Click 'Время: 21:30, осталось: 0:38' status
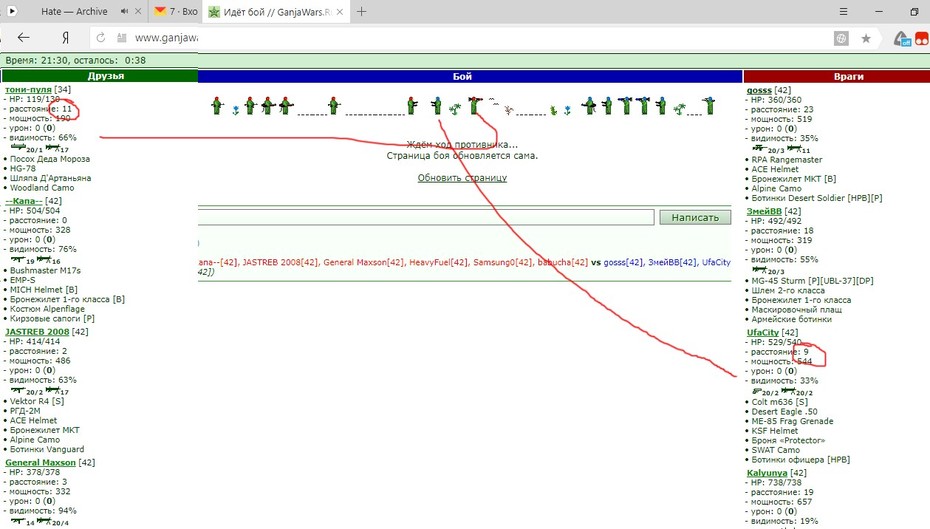 75,60
